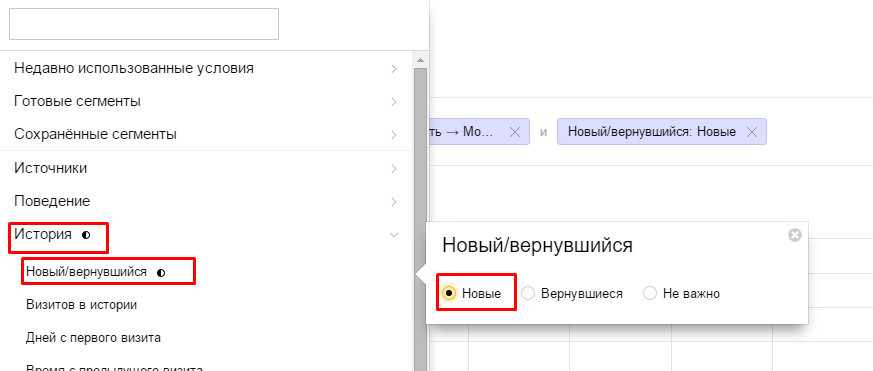Click the conditions list scrollbar thumb

click(x=420, y=219)
